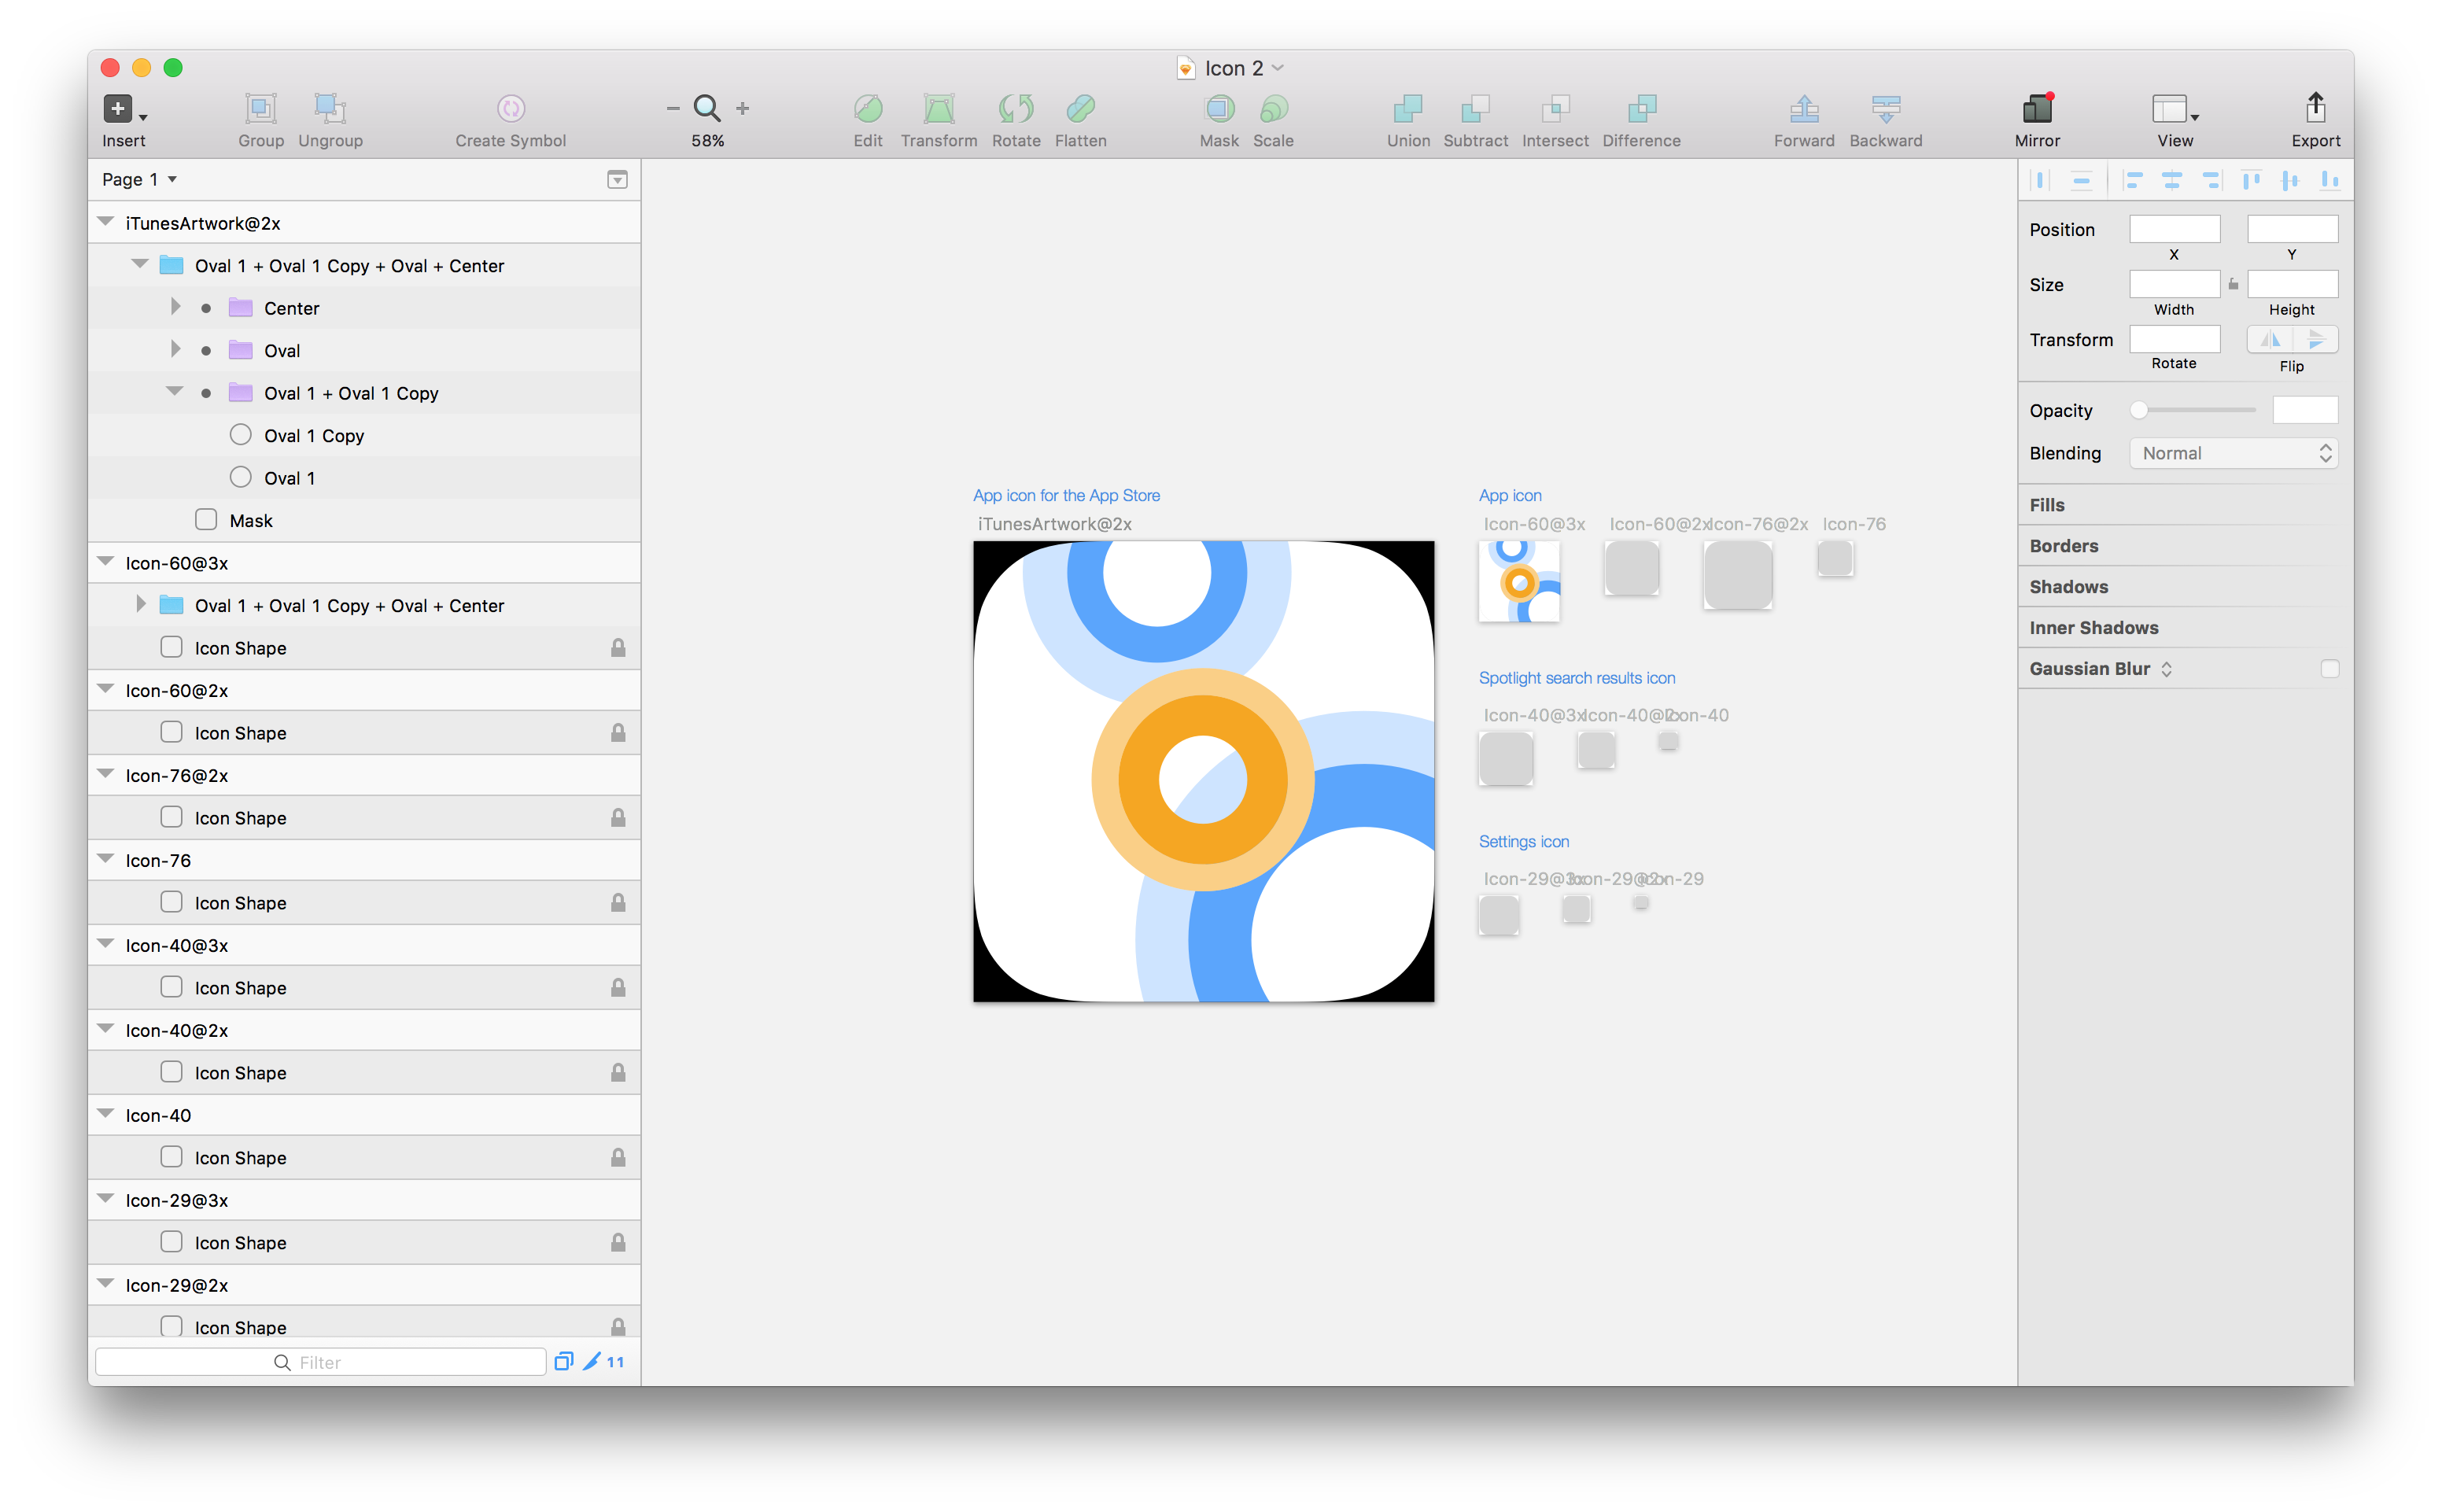Click the zoom in plus button
Screen dimensions: 2442x1512
(x=743, y=108)
